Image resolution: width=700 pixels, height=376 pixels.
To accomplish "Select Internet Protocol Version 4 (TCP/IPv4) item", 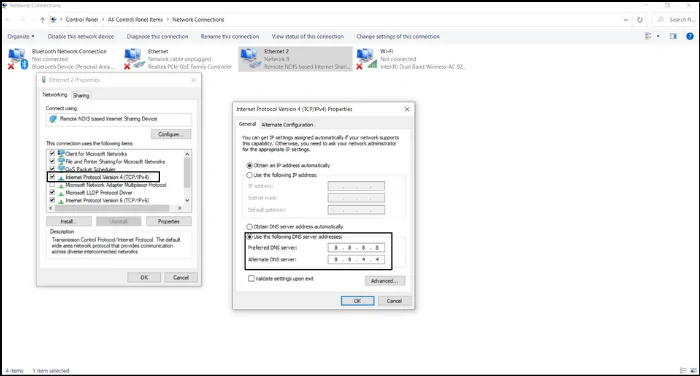I will 107,177.
